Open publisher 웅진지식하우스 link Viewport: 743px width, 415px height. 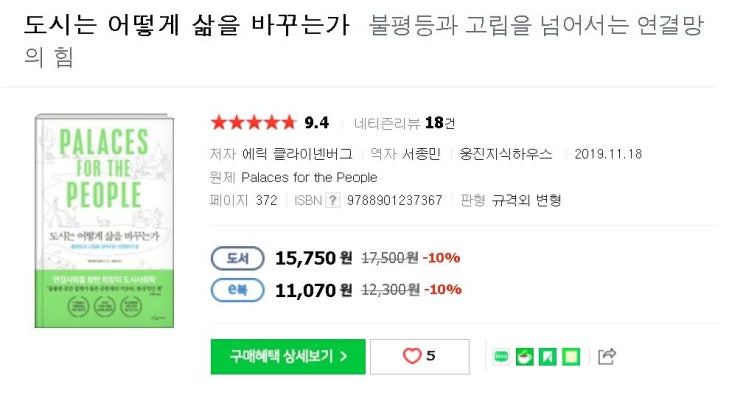506,154
